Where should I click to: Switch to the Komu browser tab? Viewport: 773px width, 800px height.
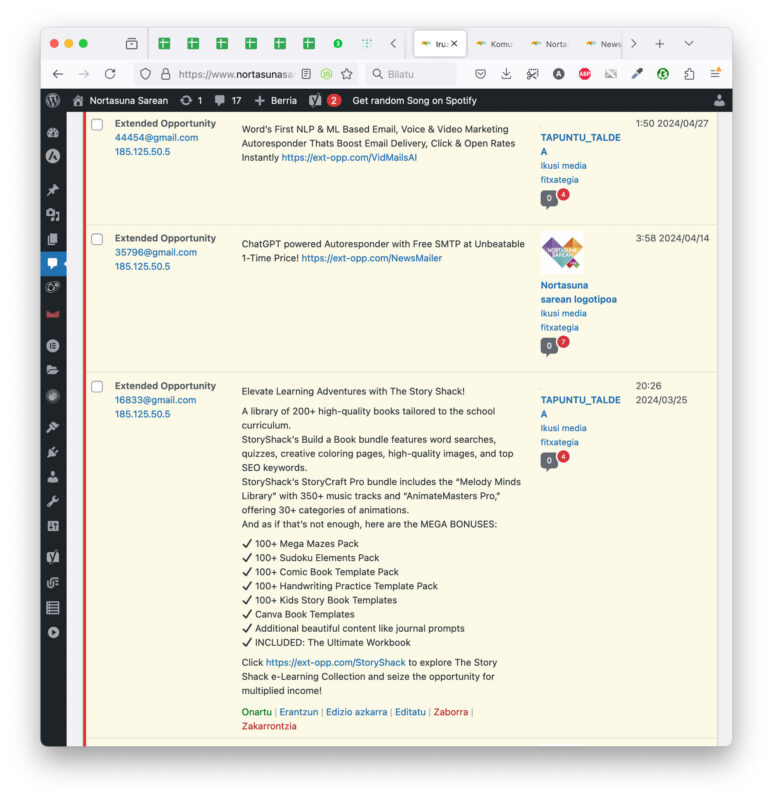pyautogui.click(x=494, y=44)
